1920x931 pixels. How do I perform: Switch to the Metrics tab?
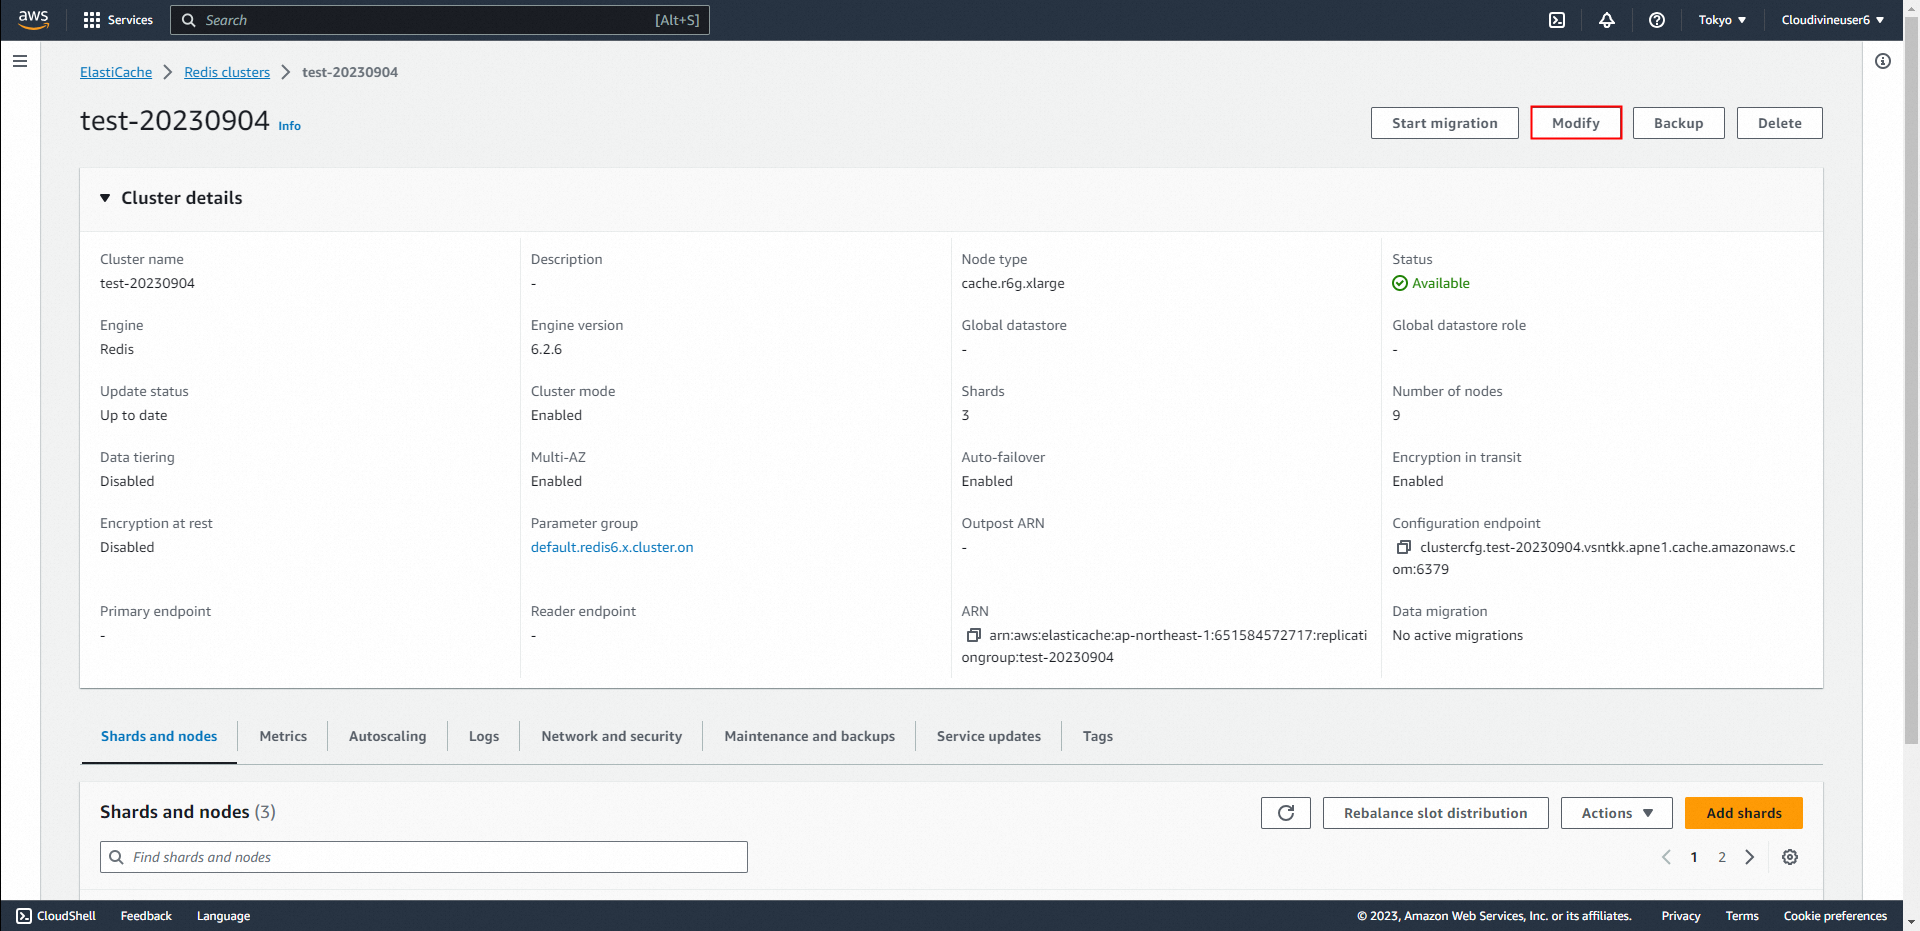(x=283, y=736)
